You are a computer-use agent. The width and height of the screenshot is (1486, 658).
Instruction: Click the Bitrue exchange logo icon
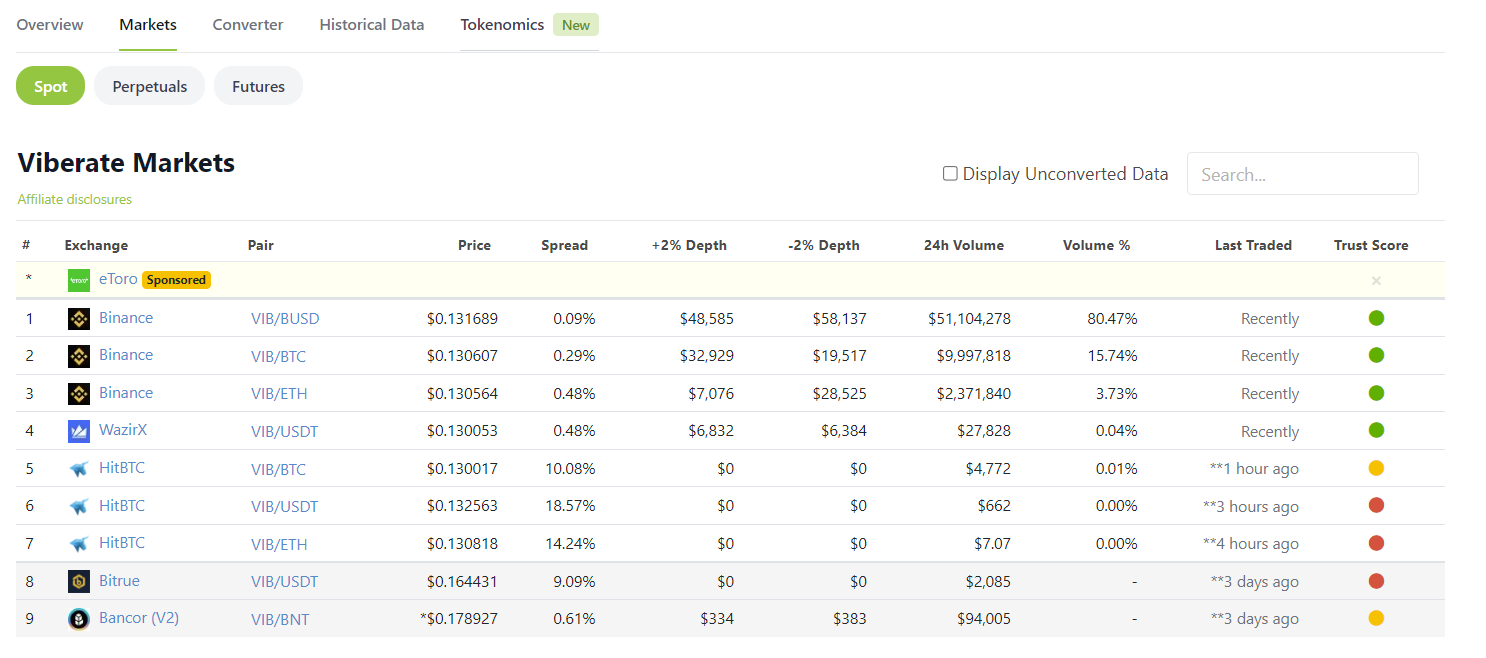click(79, 582)
